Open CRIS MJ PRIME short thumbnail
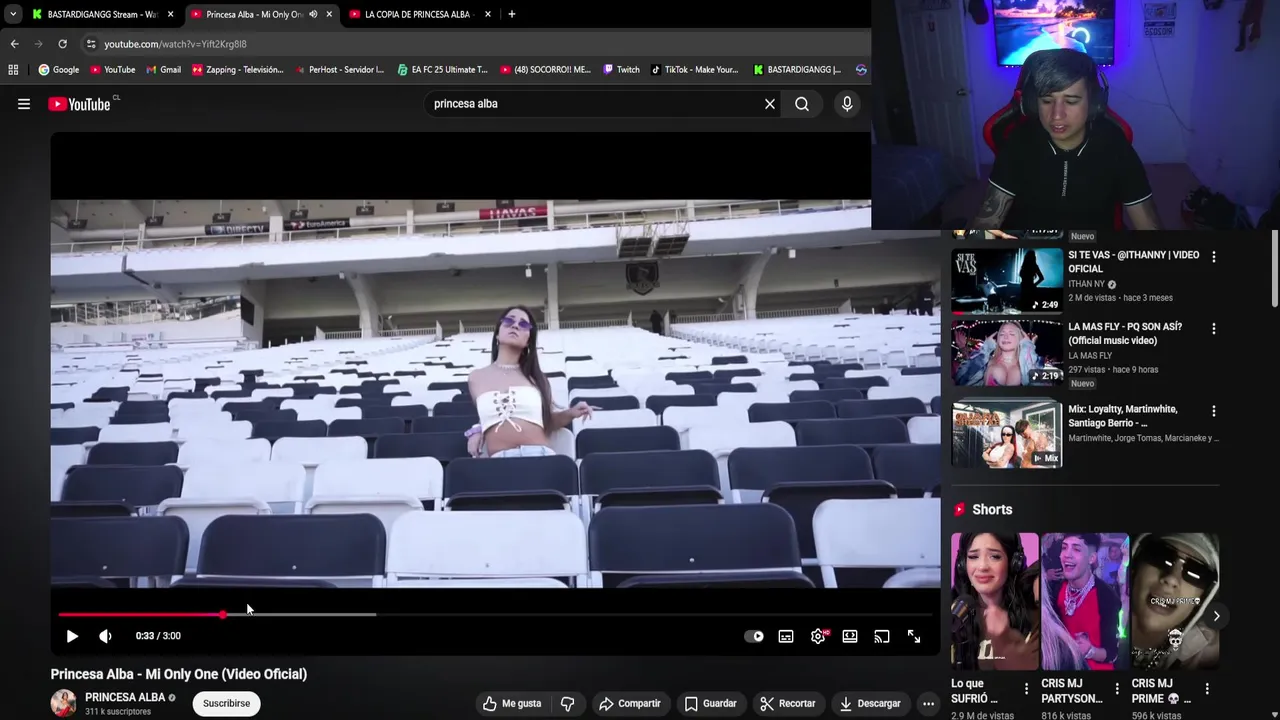The height and width of the screenshot is (720, 1280). coord(1175,601)
